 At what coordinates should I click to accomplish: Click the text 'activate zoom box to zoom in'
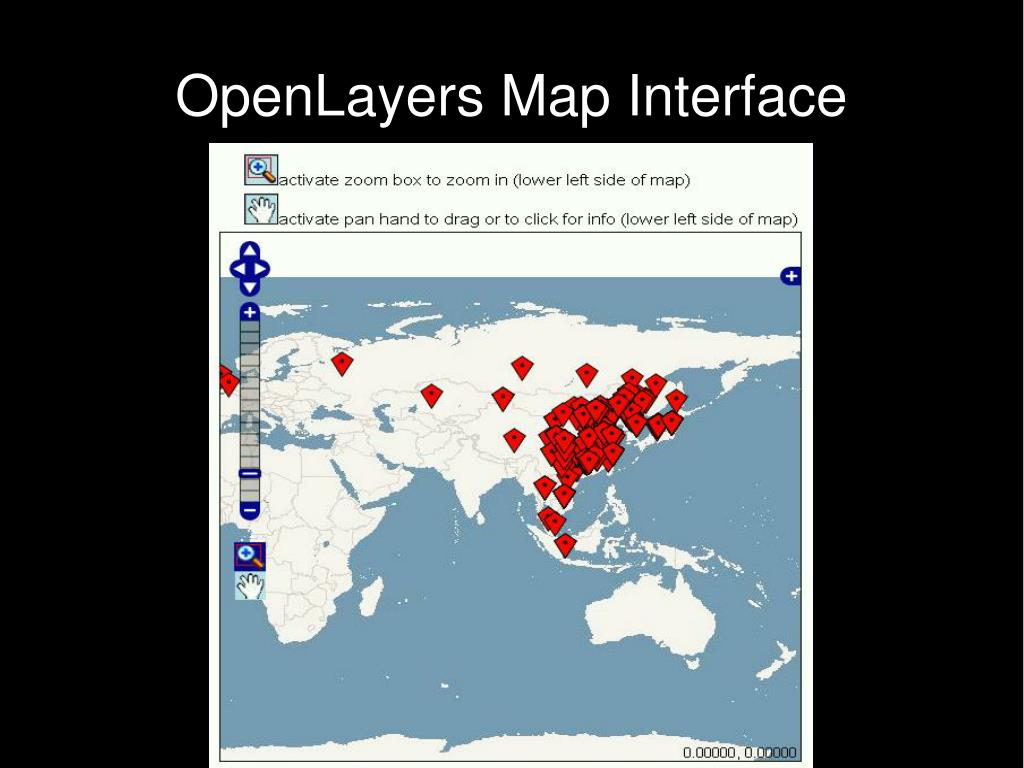(394, 180)
